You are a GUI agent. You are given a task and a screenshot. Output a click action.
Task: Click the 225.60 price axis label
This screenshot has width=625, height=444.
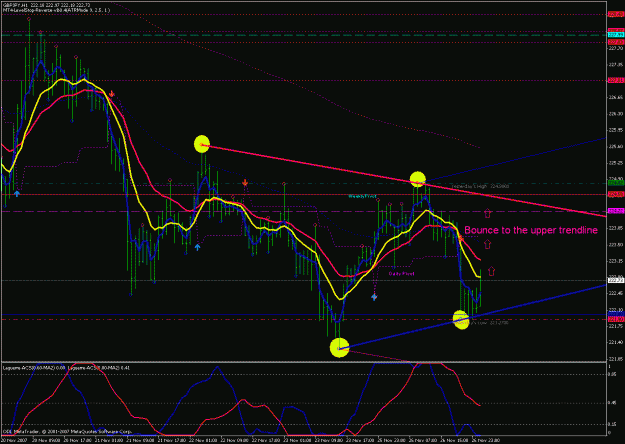coord(615,146)
